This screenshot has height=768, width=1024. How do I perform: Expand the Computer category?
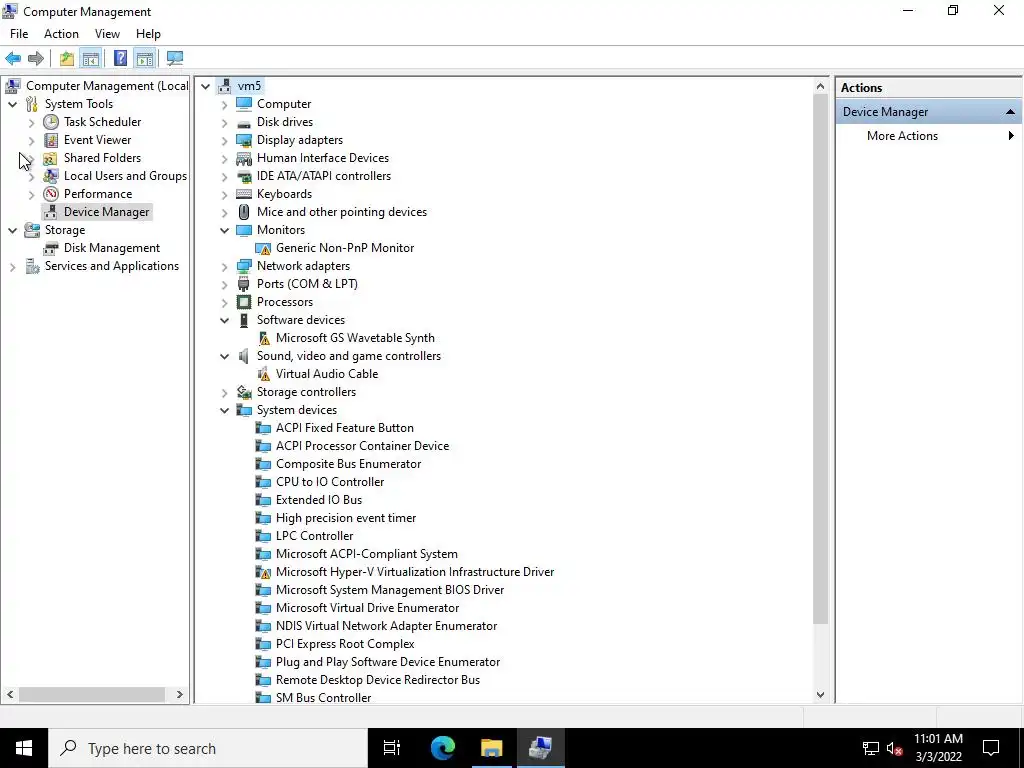[224, 104]
